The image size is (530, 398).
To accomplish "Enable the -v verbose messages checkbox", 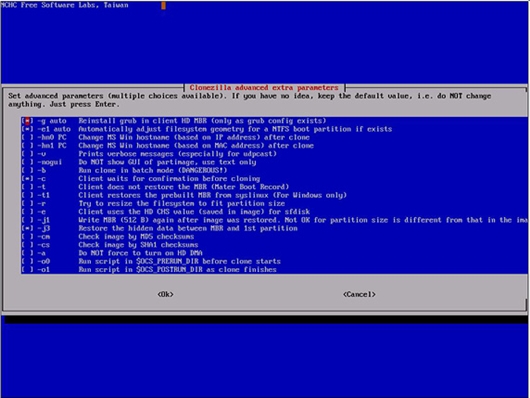I will click(27, 154).
